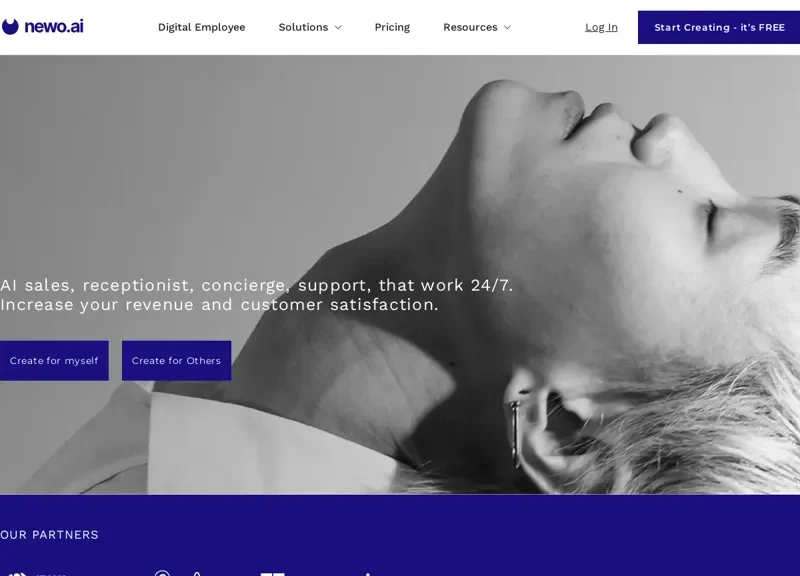Choose Create for Others

(177, 361)
